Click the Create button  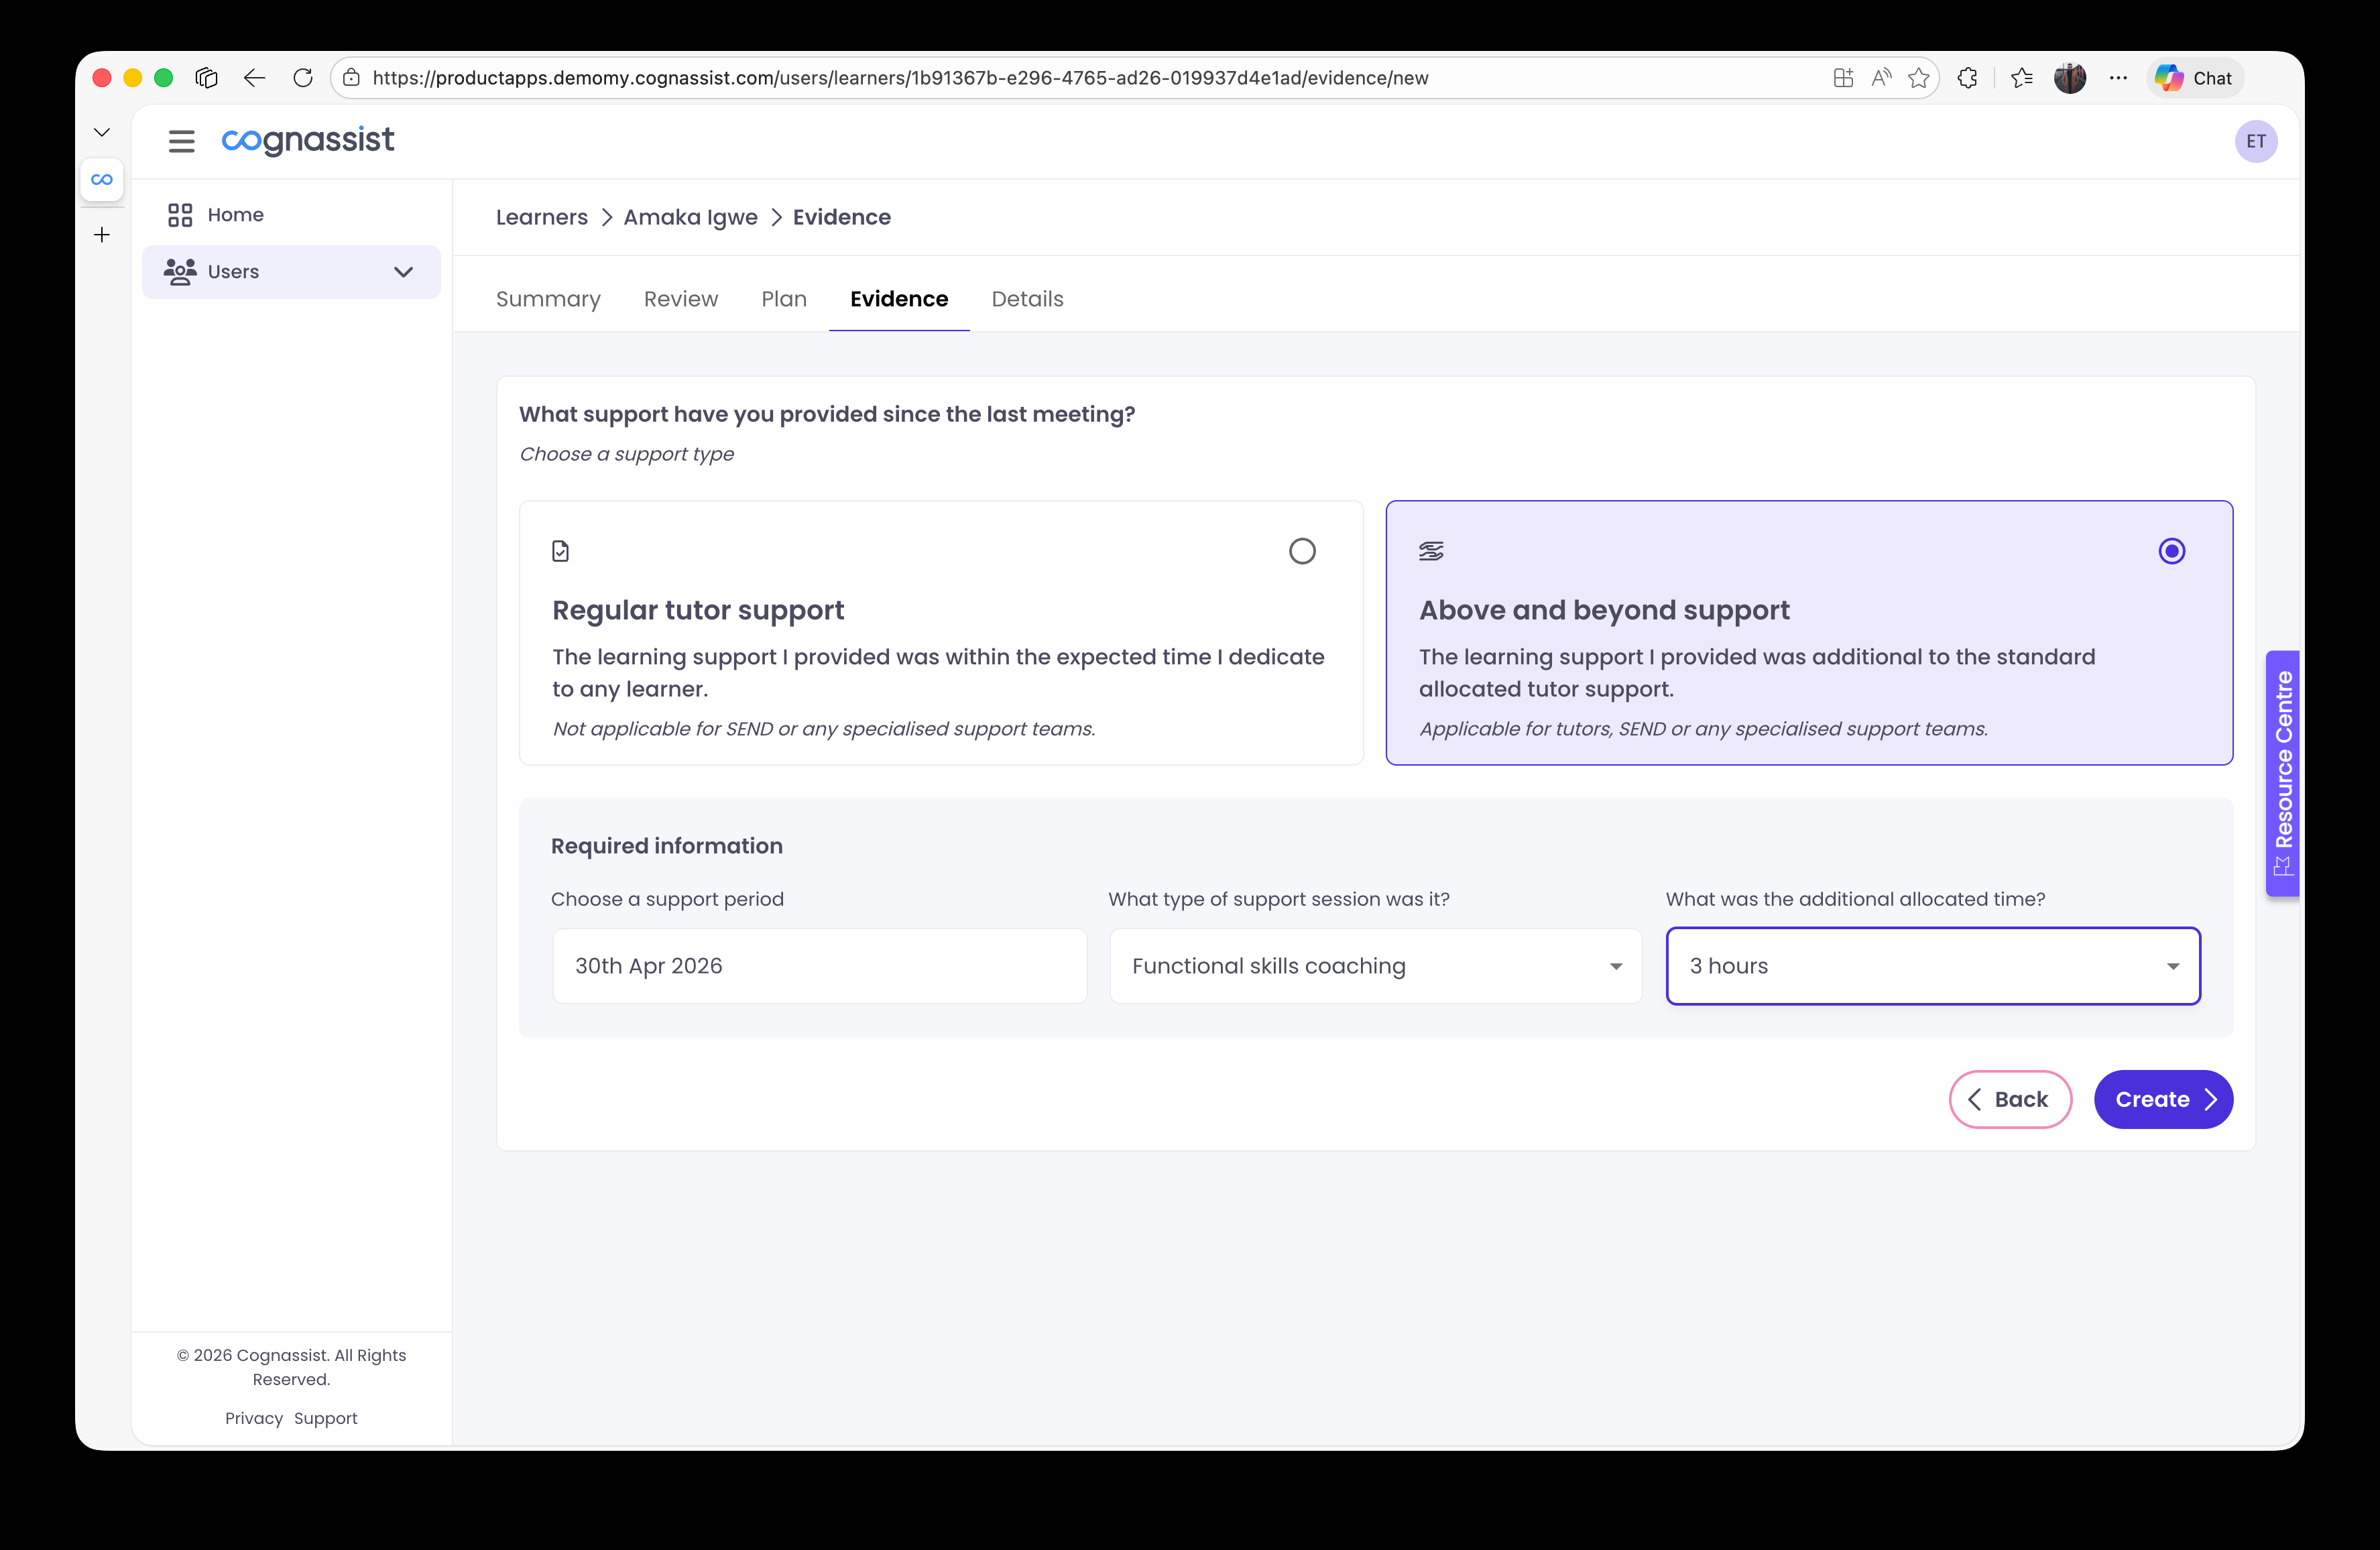pos(2163,1099)
